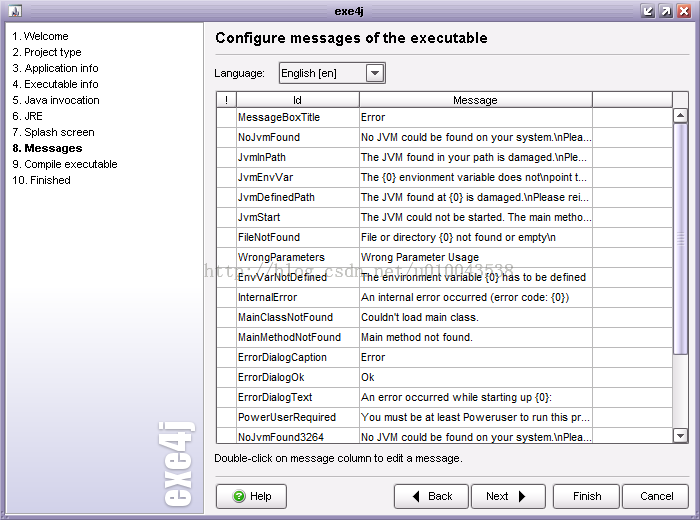The height and width of the screenshot is (520, 700).
Task: Select the MainClassNotFound row id
Action: (x=285, y=317)
